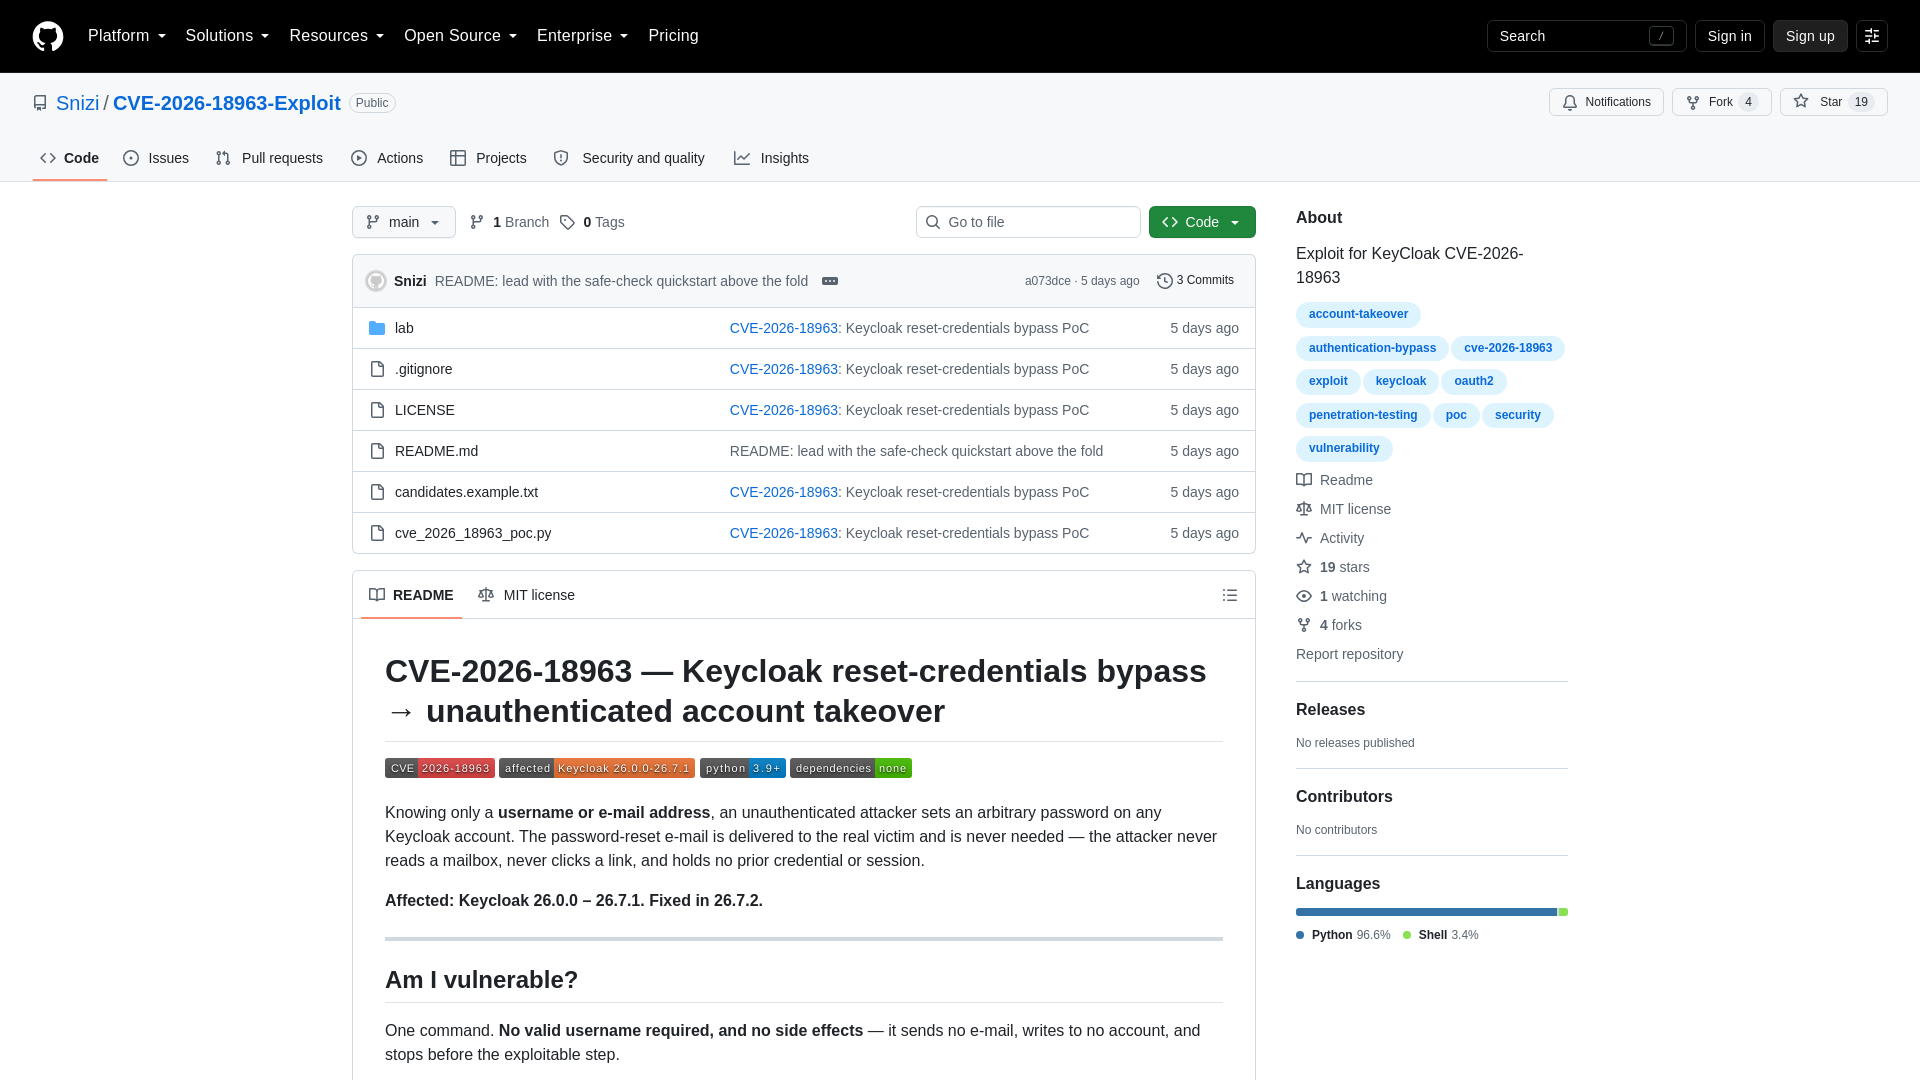Open the Pricing page
Screen dimensions: 1920x1080
pyautogui.click(x=673, y=36)
